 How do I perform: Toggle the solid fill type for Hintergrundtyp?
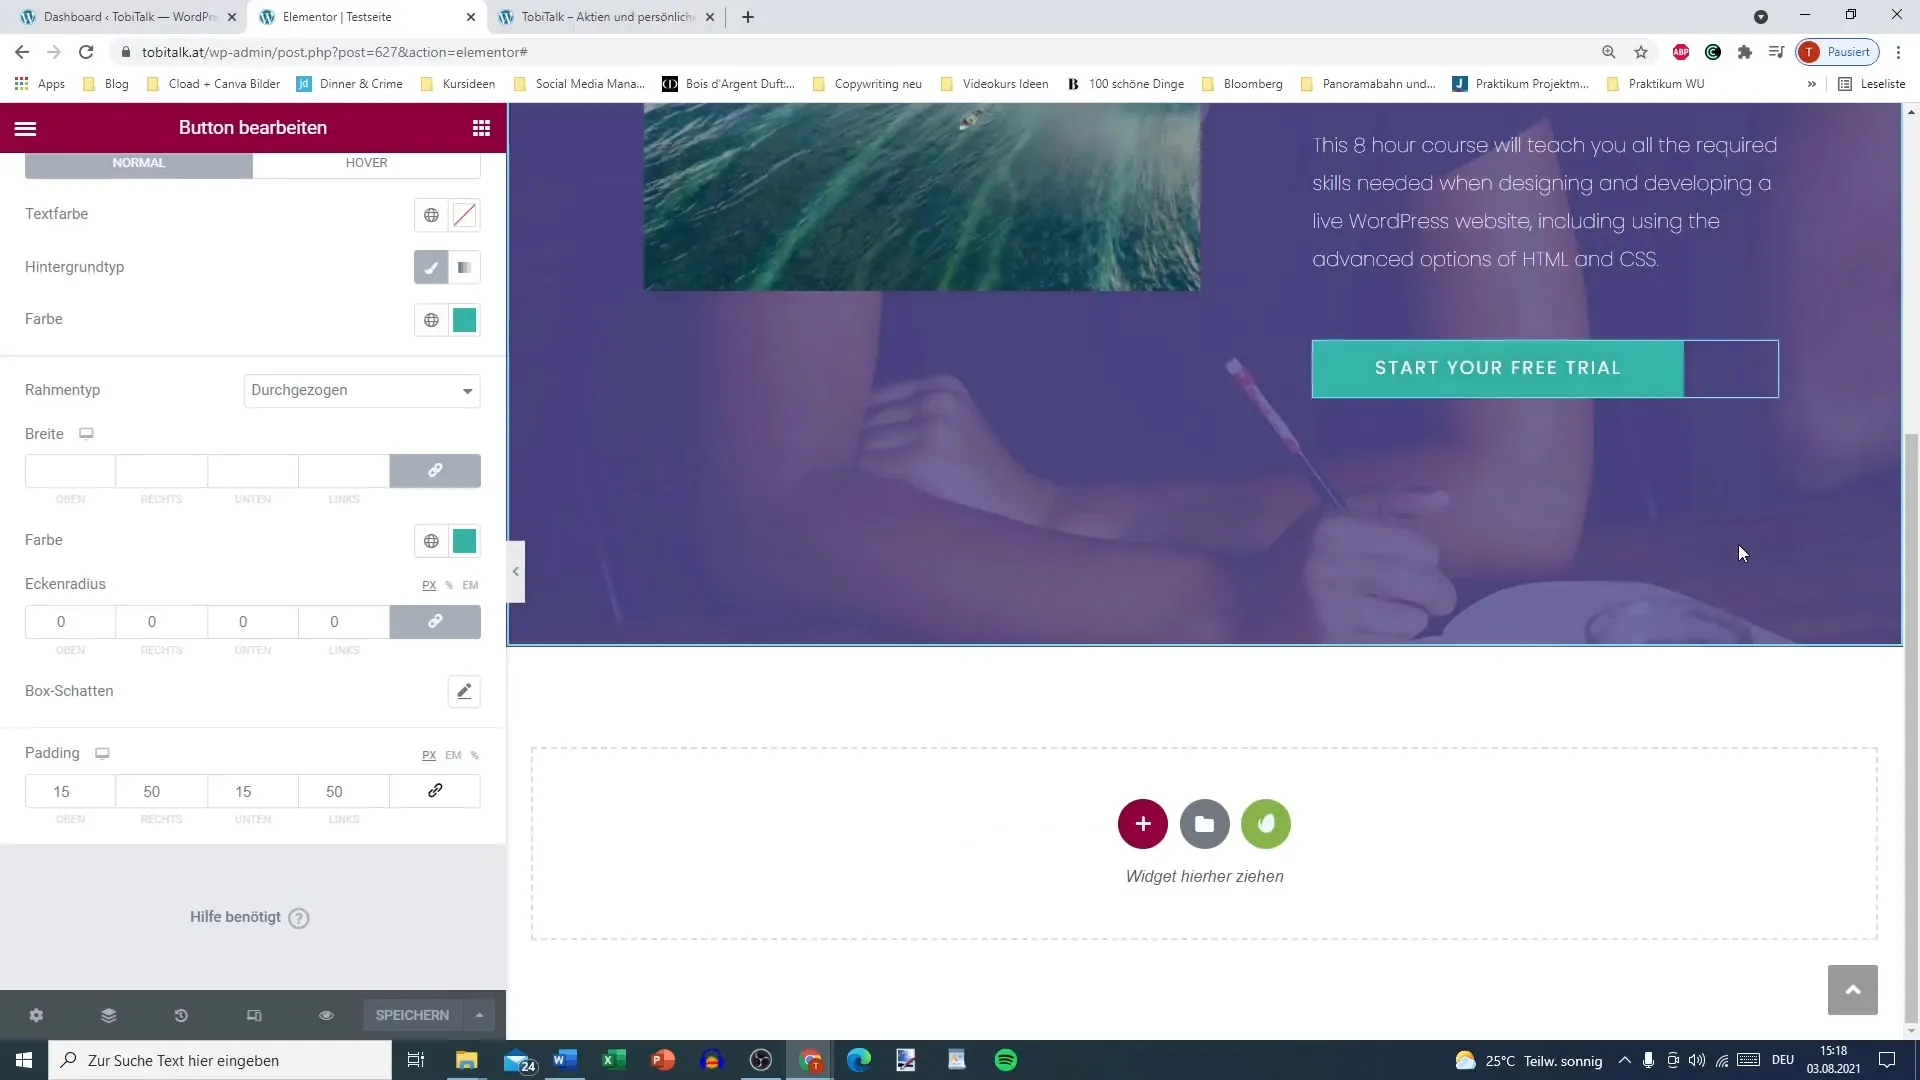[431, 268]
